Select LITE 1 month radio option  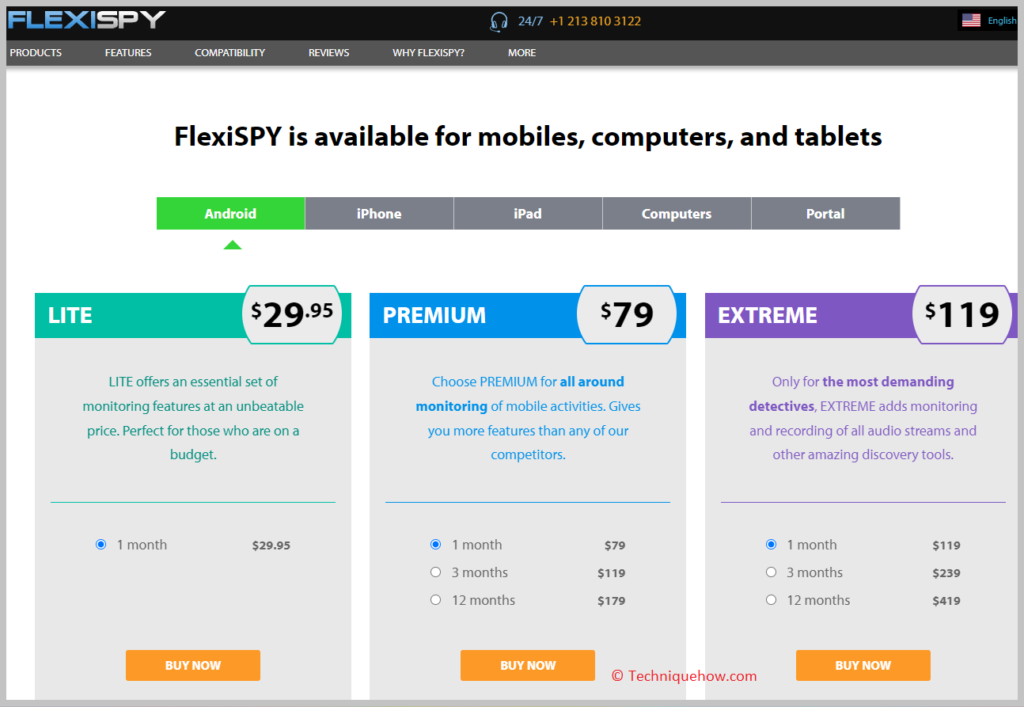pyautogui.click(x=101, y=544)
